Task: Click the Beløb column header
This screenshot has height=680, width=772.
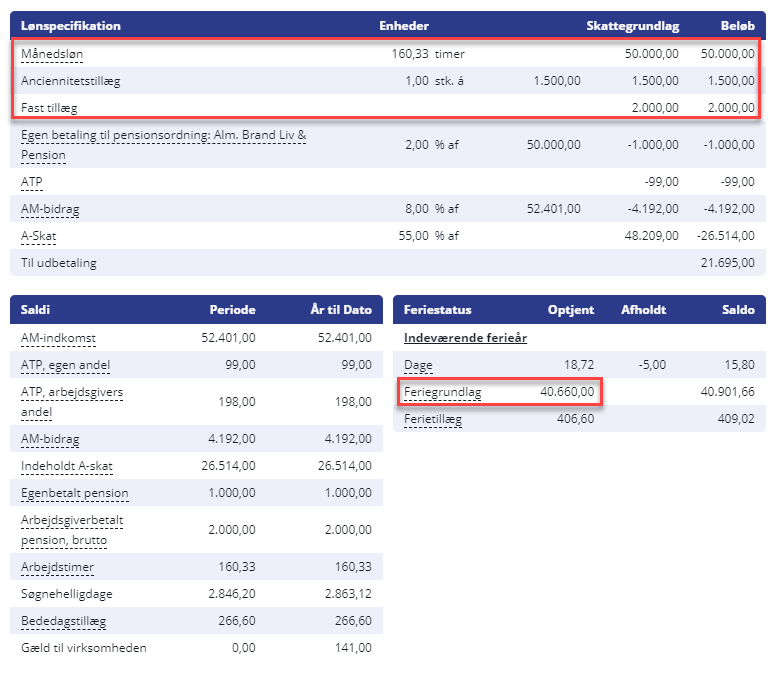Action: click(738, 26)
